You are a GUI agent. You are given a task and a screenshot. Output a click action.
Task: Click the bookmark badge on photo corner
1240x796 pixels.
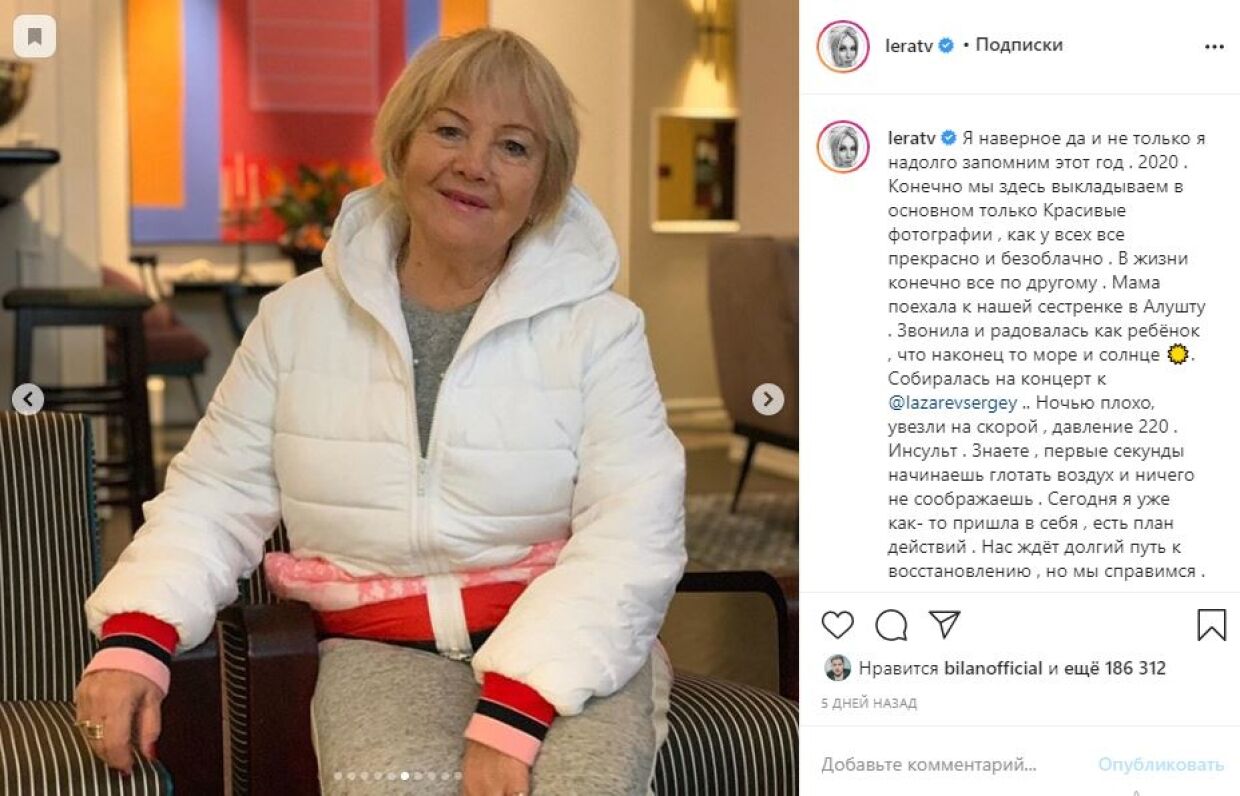[x=34, y=36]
